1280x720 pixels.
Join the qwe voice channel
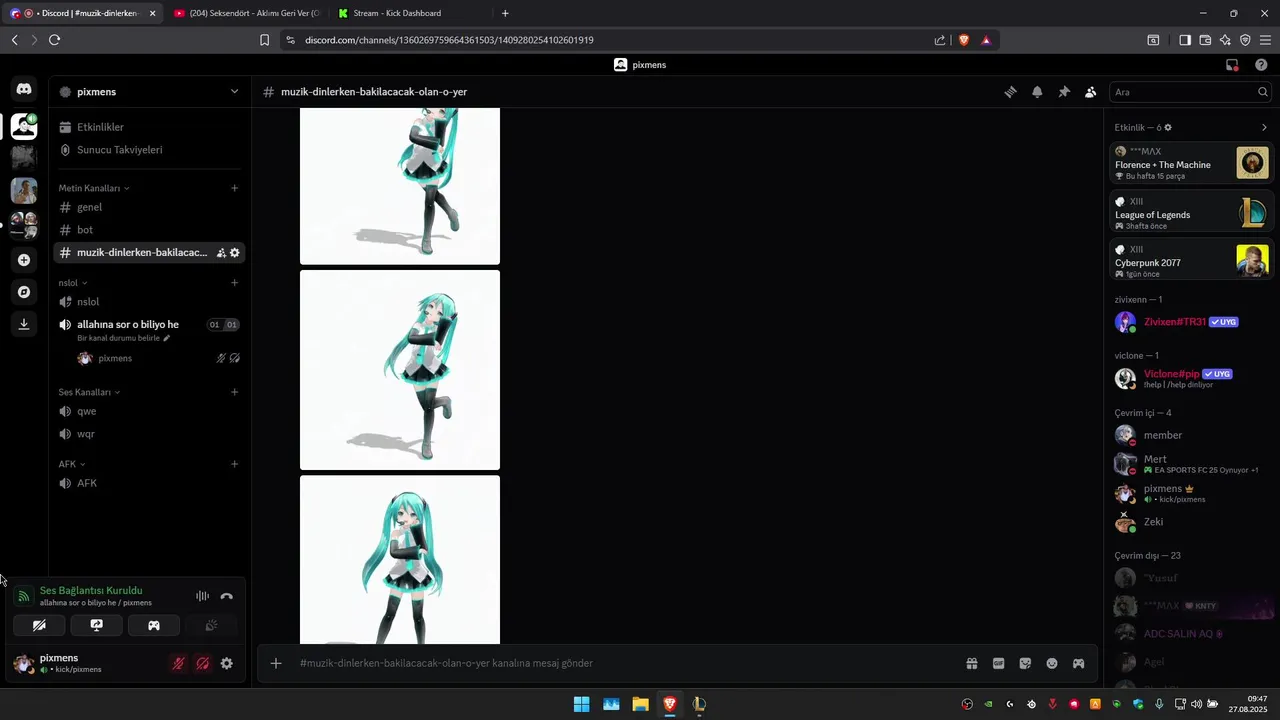(148, 411)
